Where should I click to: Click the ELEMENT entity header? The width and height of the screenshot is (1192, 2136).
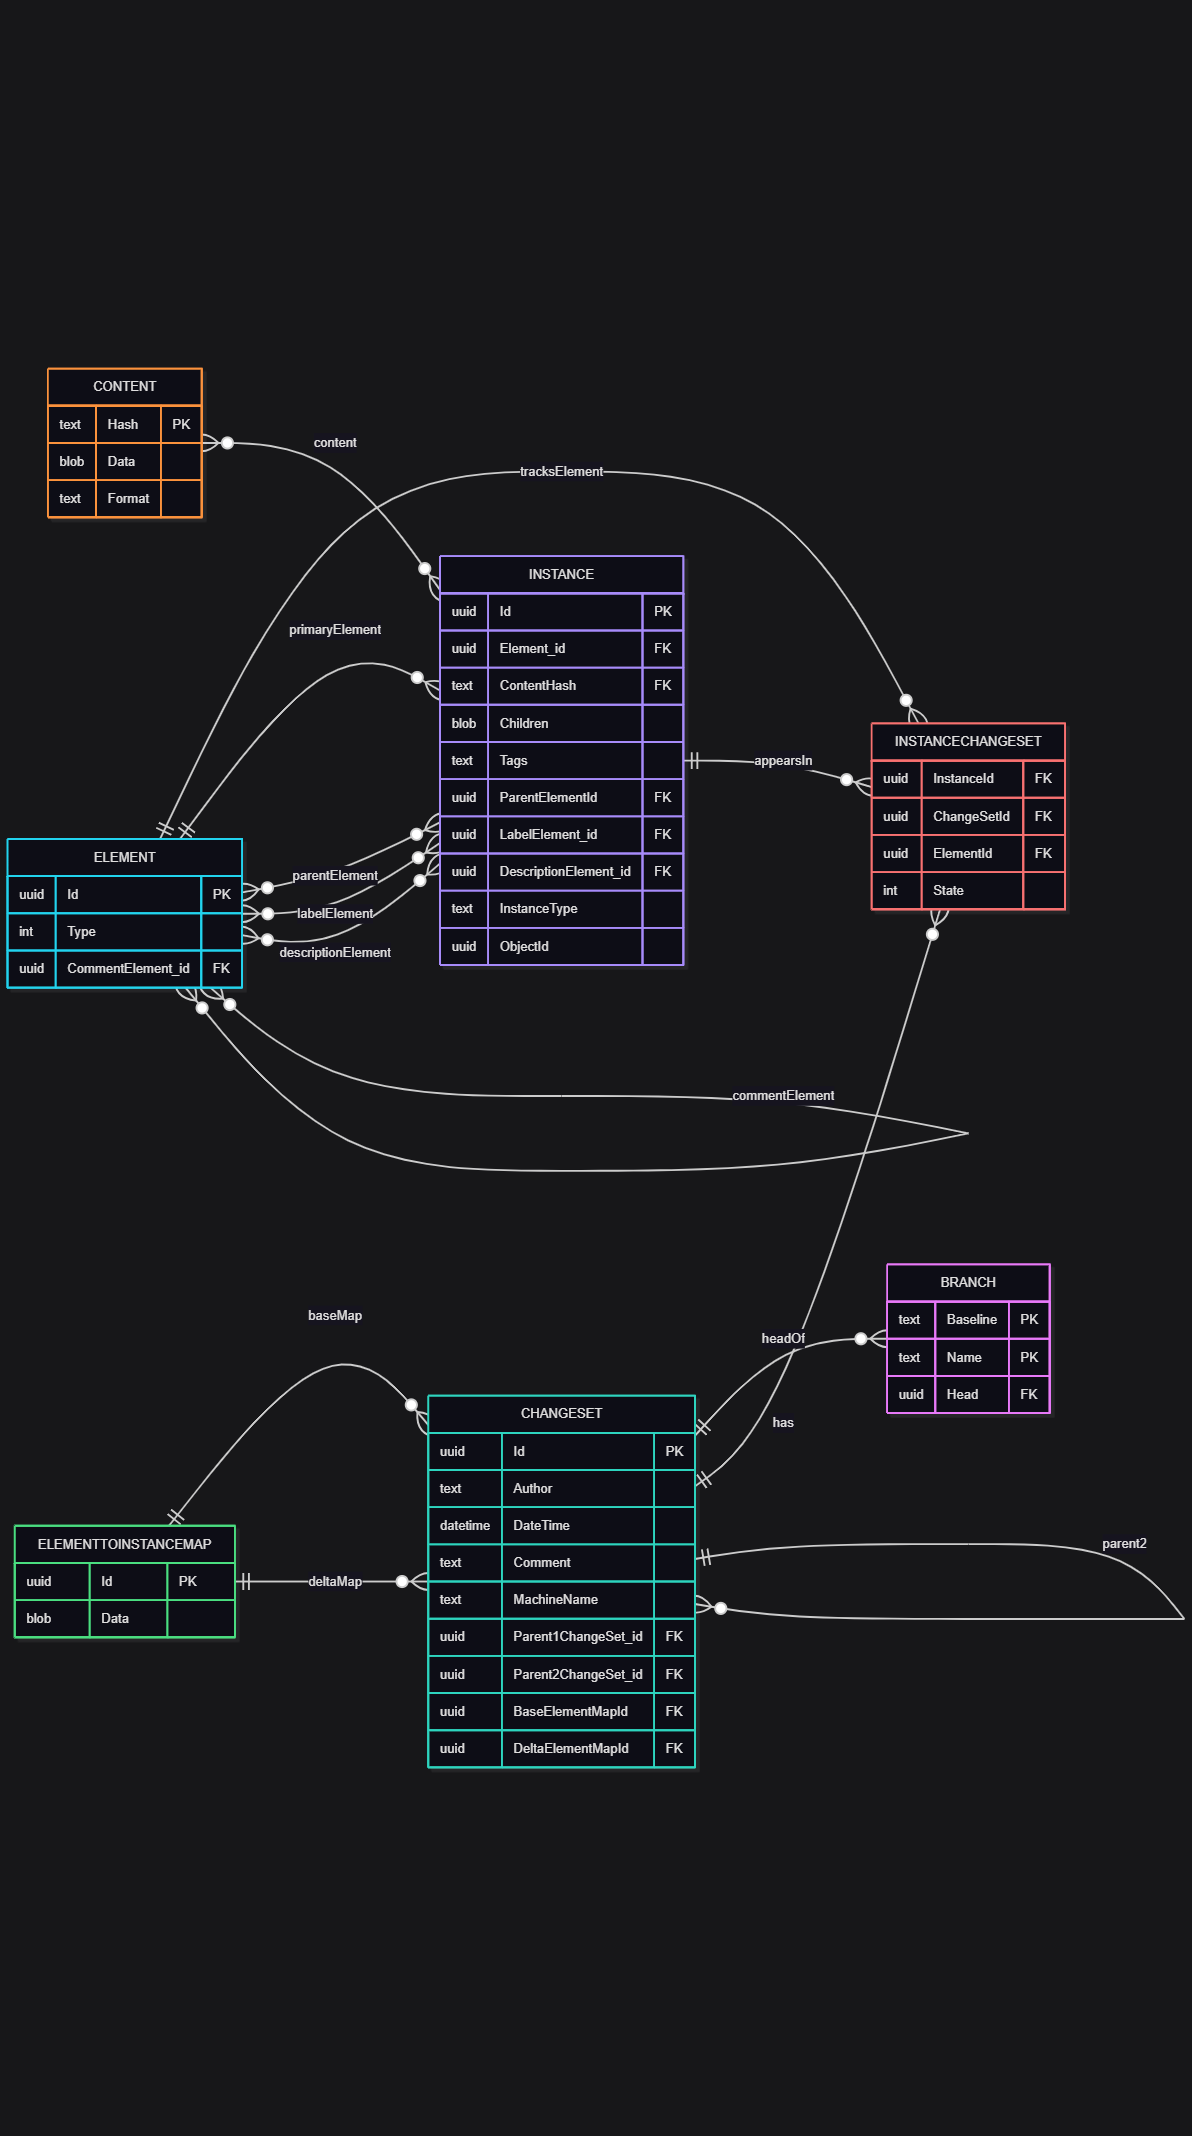coord(124,857)
